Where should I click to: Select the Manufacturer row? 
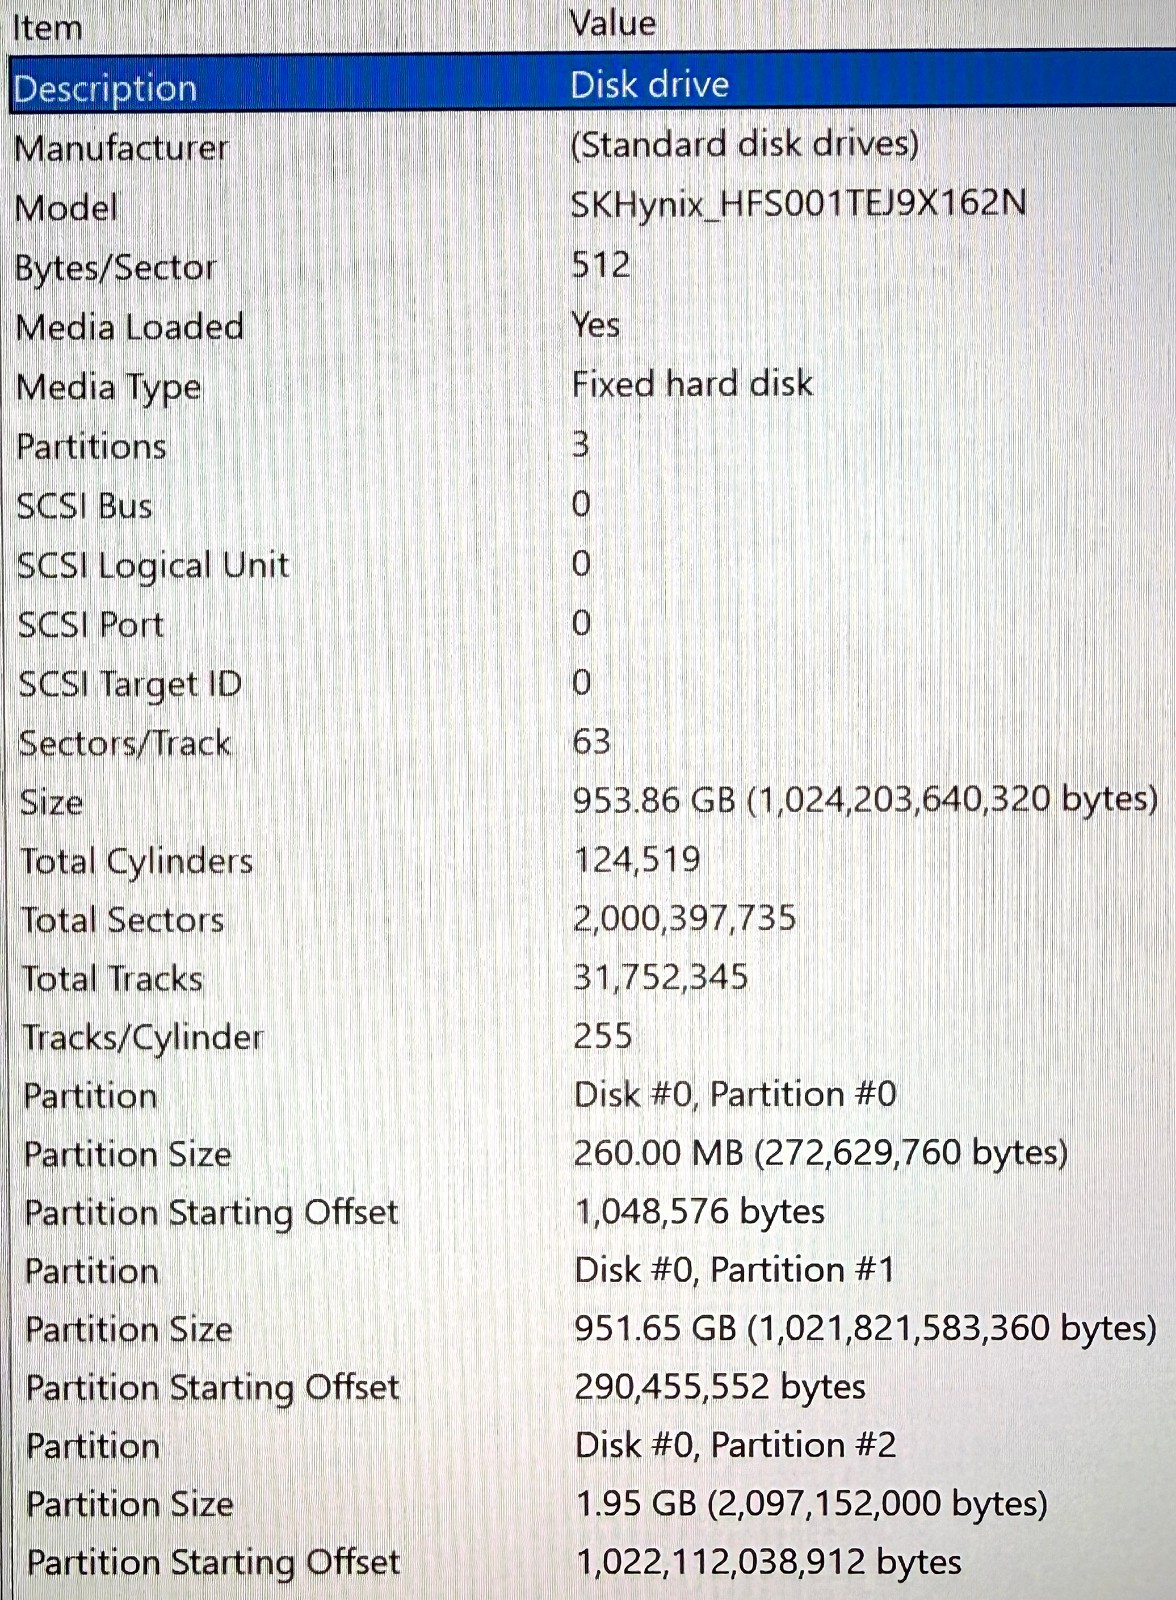tap(592, 146)
